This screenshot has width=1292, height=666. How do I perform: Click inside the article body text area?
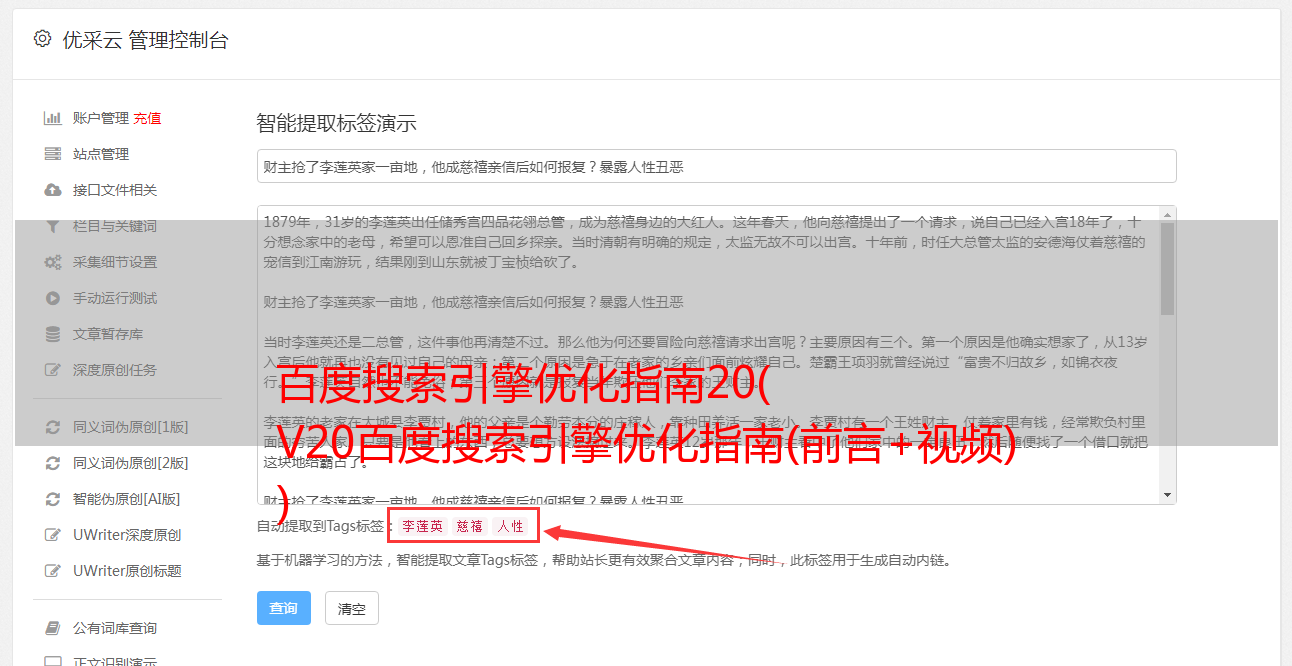[x=708, y=355]
